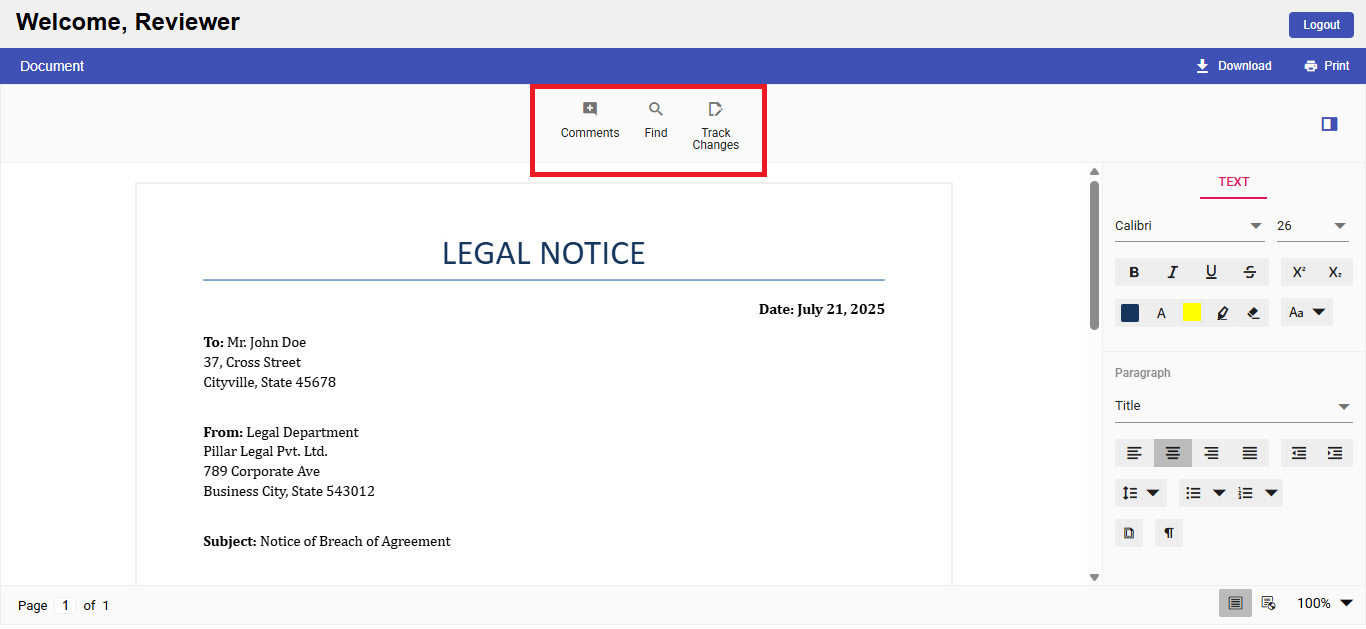
Task: Apply strikethrough formatting
Action: pyautogui.click(x=1249, y=271)
